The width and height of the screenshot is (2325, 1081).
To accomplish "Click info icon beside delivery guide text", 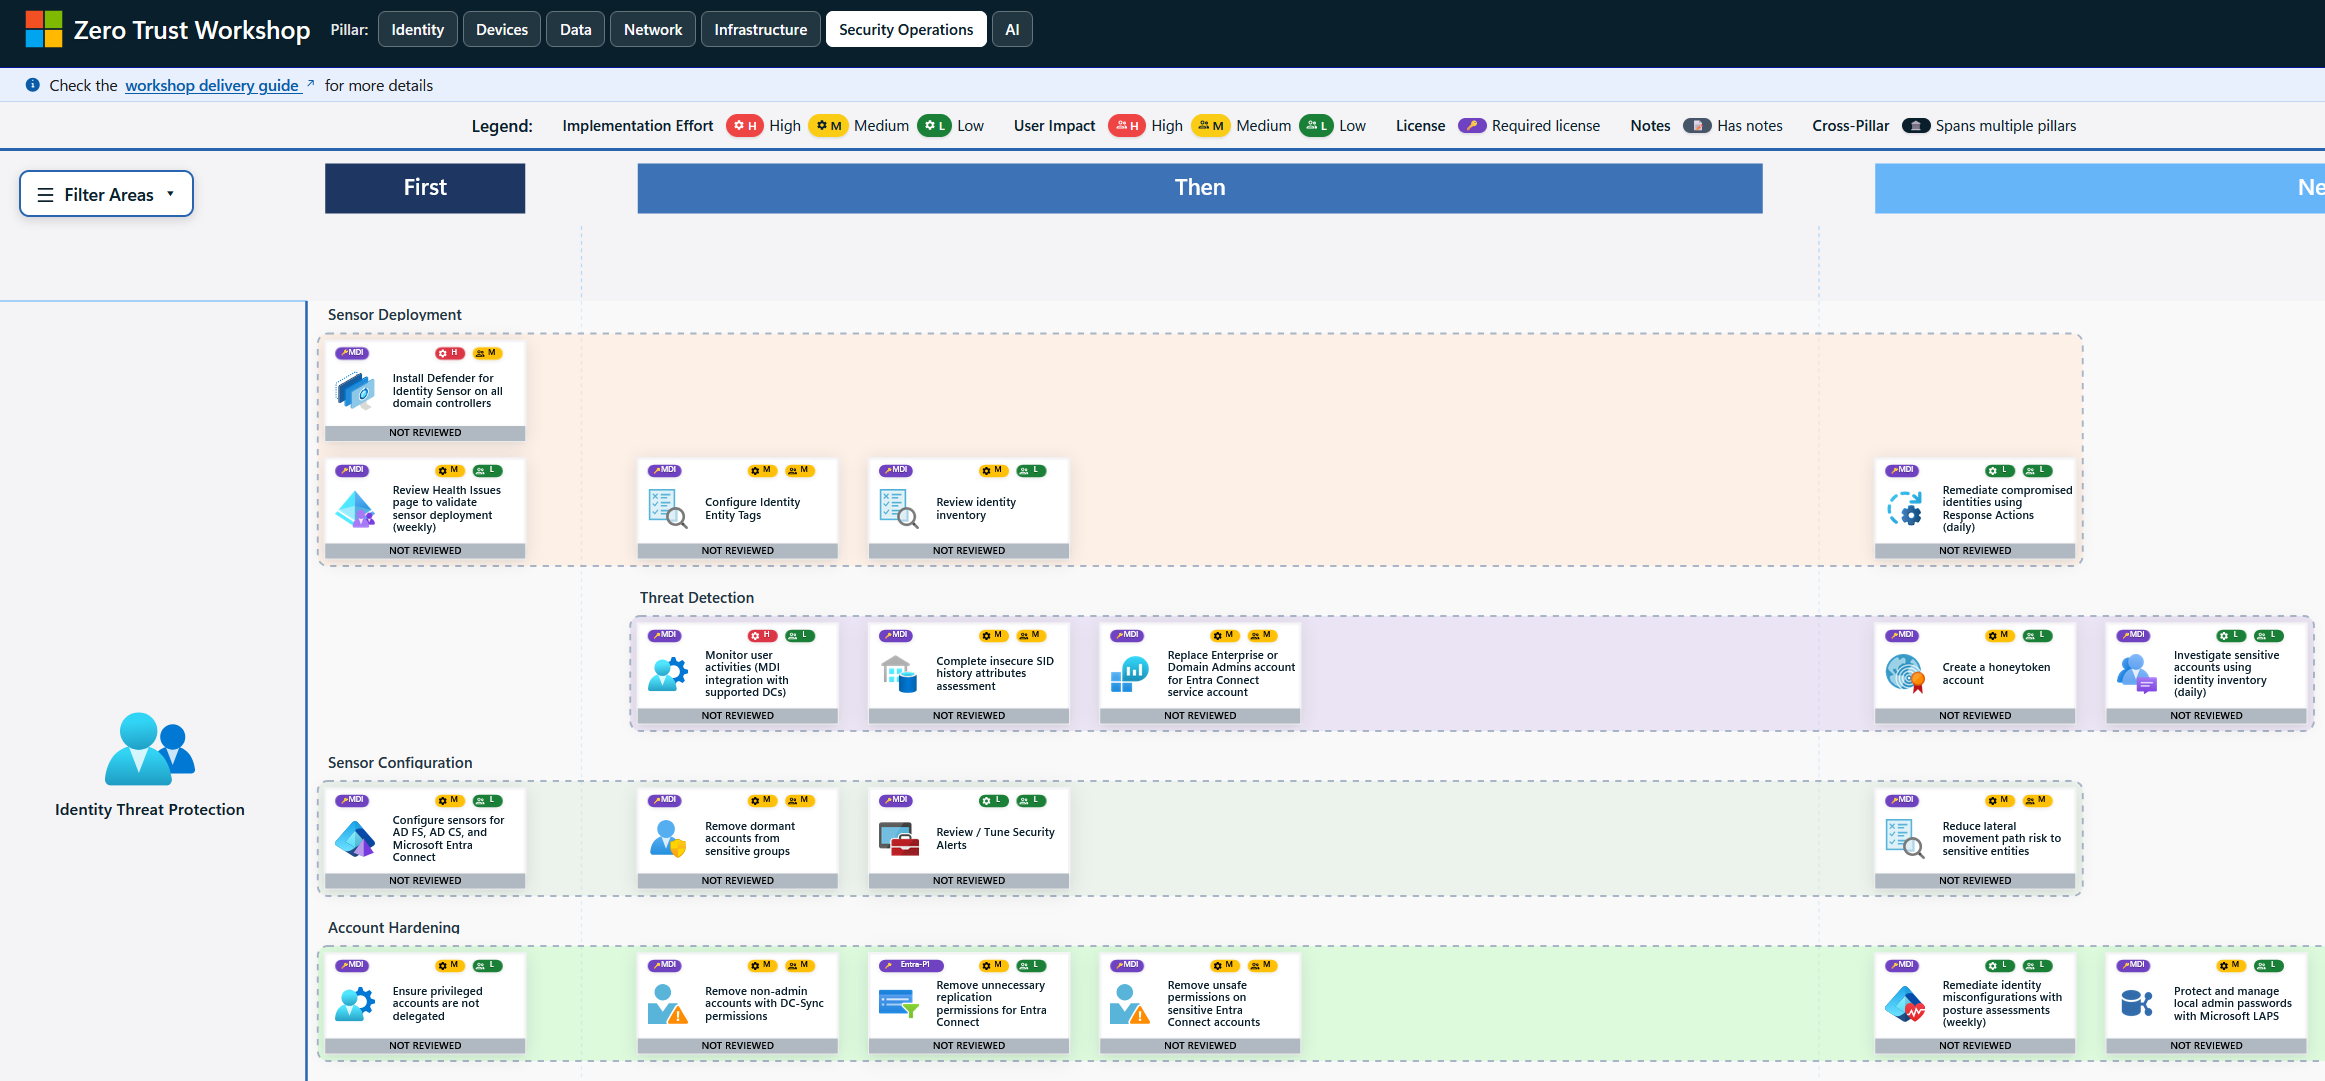I will pos(33,85).
